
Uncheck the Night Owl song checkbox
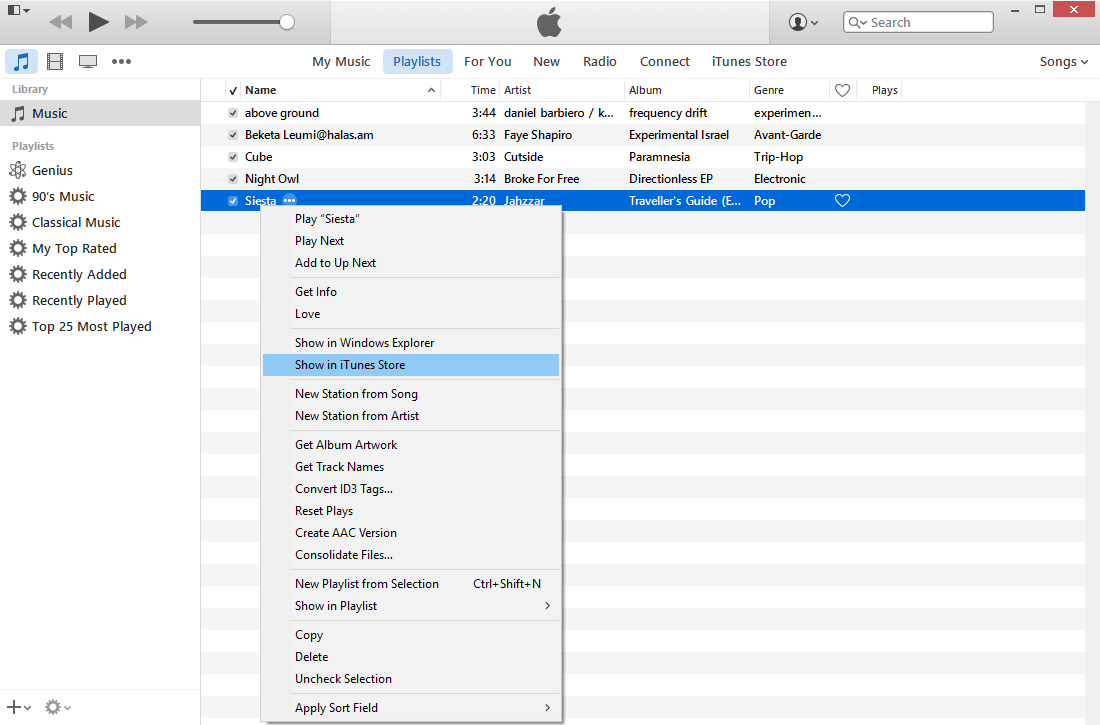(x=233, y=179)
